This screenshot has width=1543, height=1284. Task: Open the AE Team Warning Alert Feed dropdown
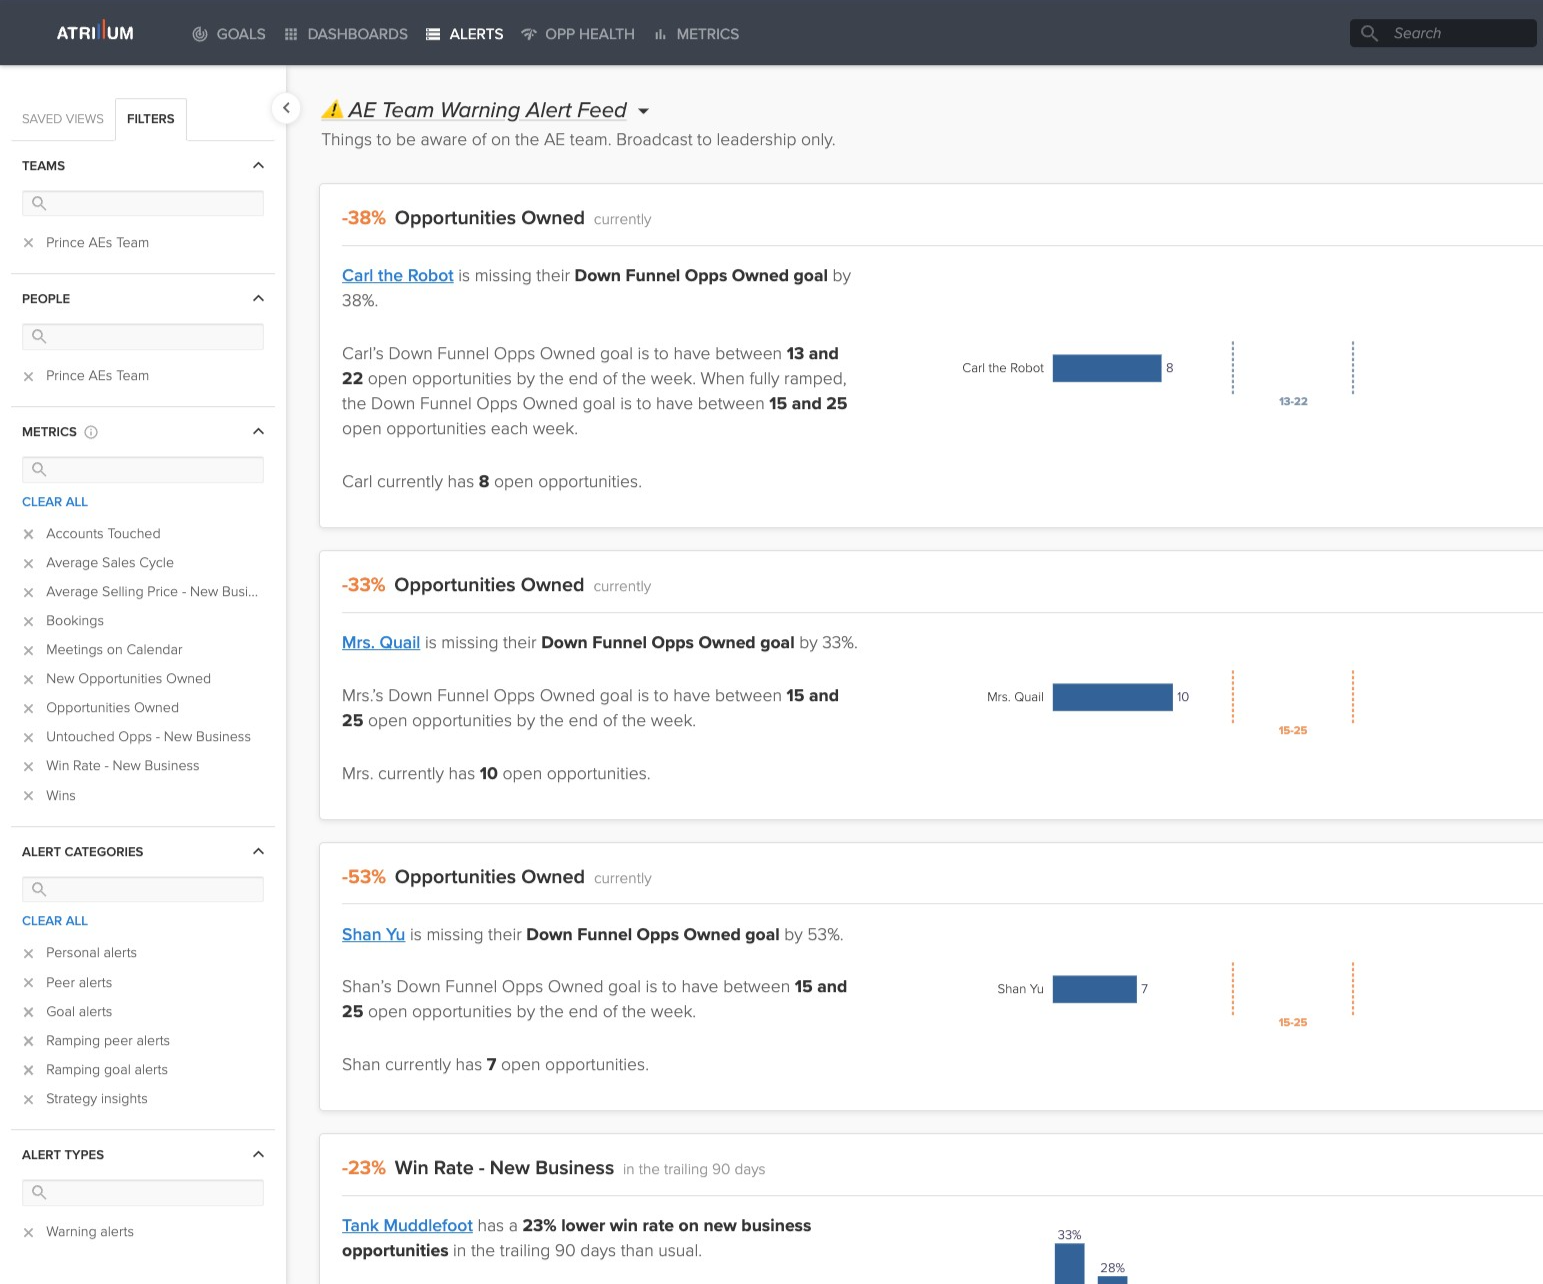644,111
